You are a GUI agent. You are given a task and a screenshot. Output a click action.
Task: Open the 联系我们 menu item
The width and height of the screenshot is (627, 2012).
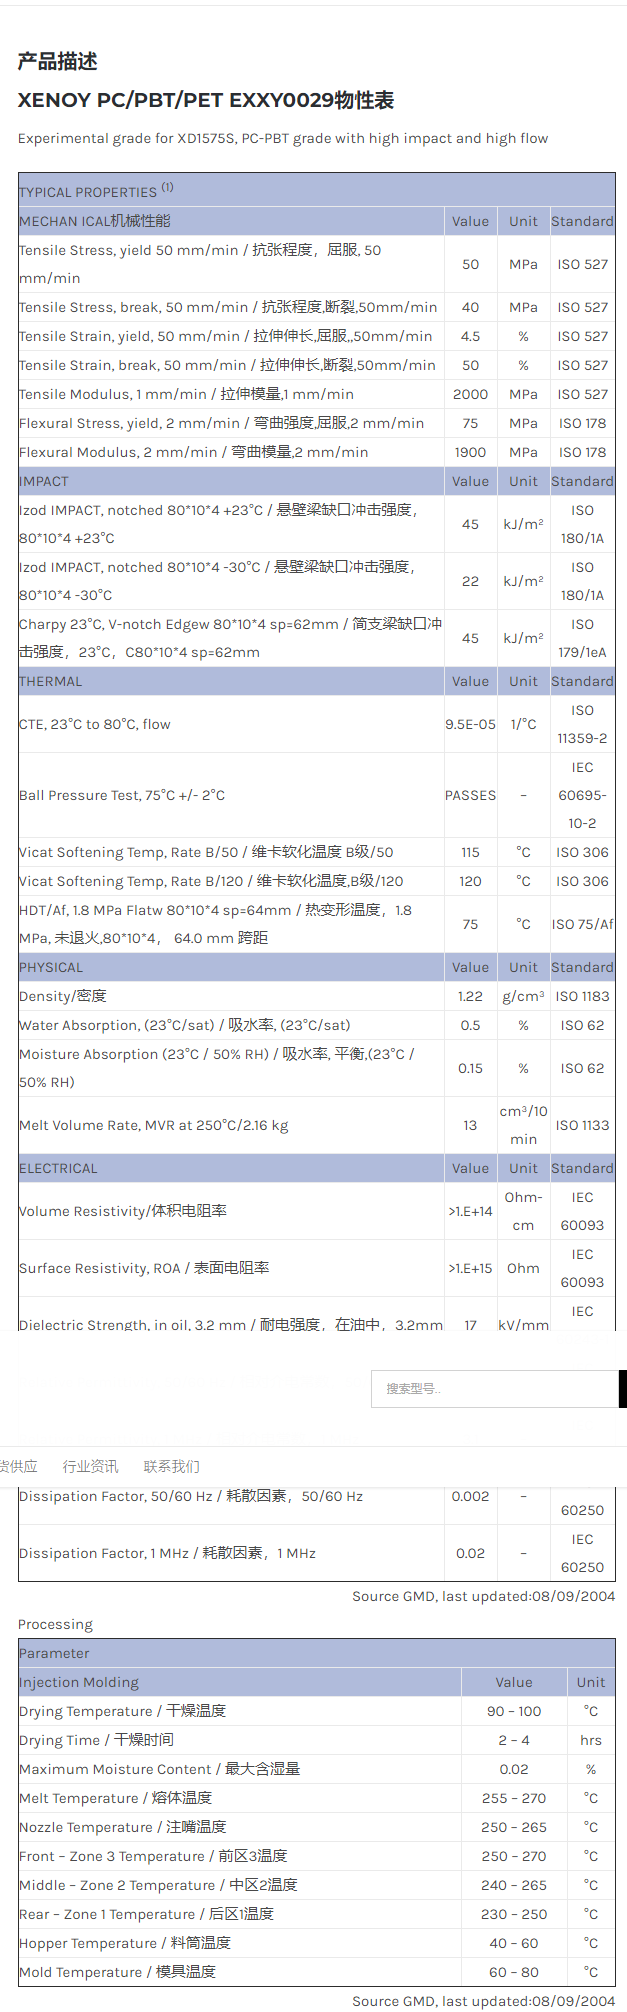click(171, 1466)
